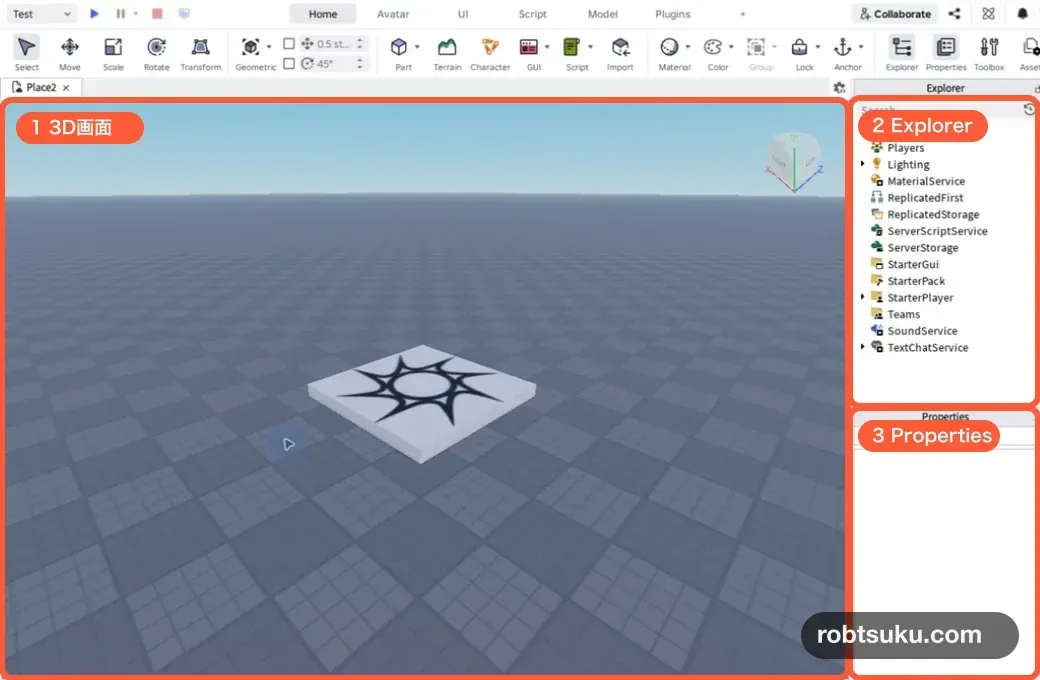Select ReplicatedStorage in Explorer
The height and width of the screenshot is (680, 1040).
click(x=933, y=214)
